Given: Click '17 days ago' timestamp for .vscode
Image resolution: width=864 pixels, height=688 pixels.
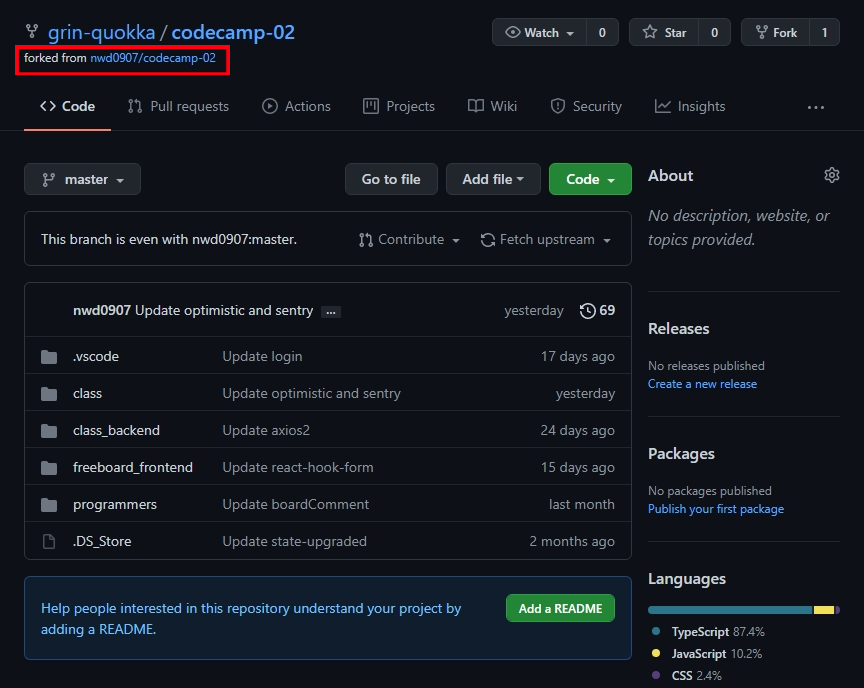Looking at the screenshot, I should pos(577,356).
